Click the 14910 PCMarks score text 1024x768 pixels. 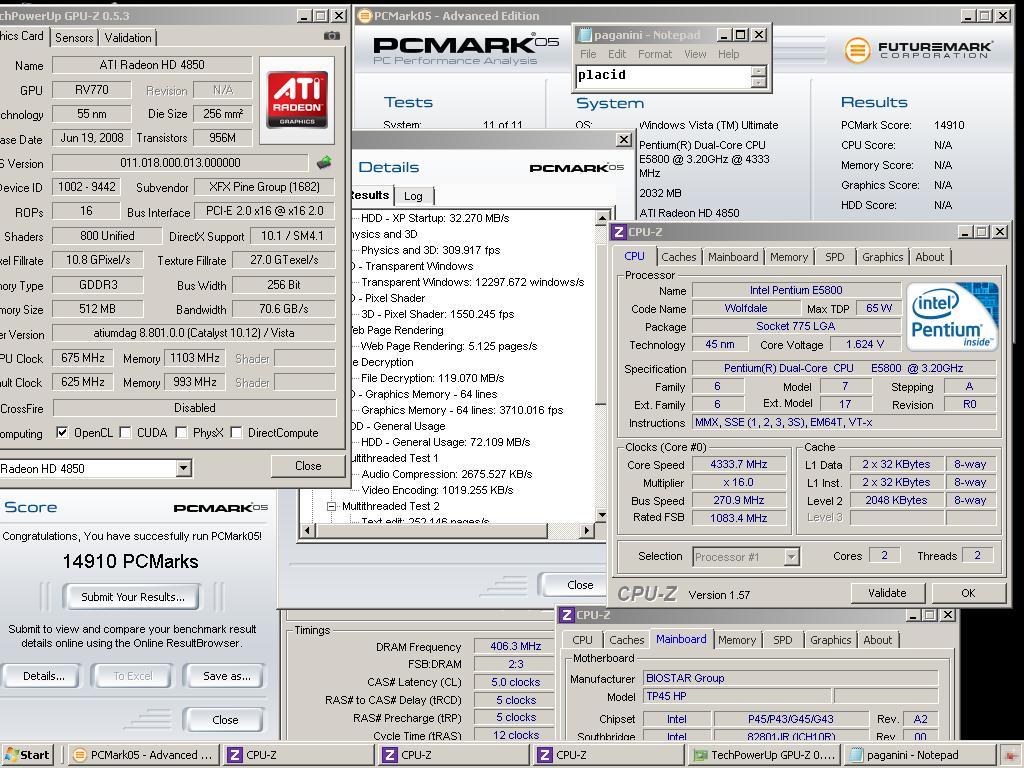(x=131, y=562)
